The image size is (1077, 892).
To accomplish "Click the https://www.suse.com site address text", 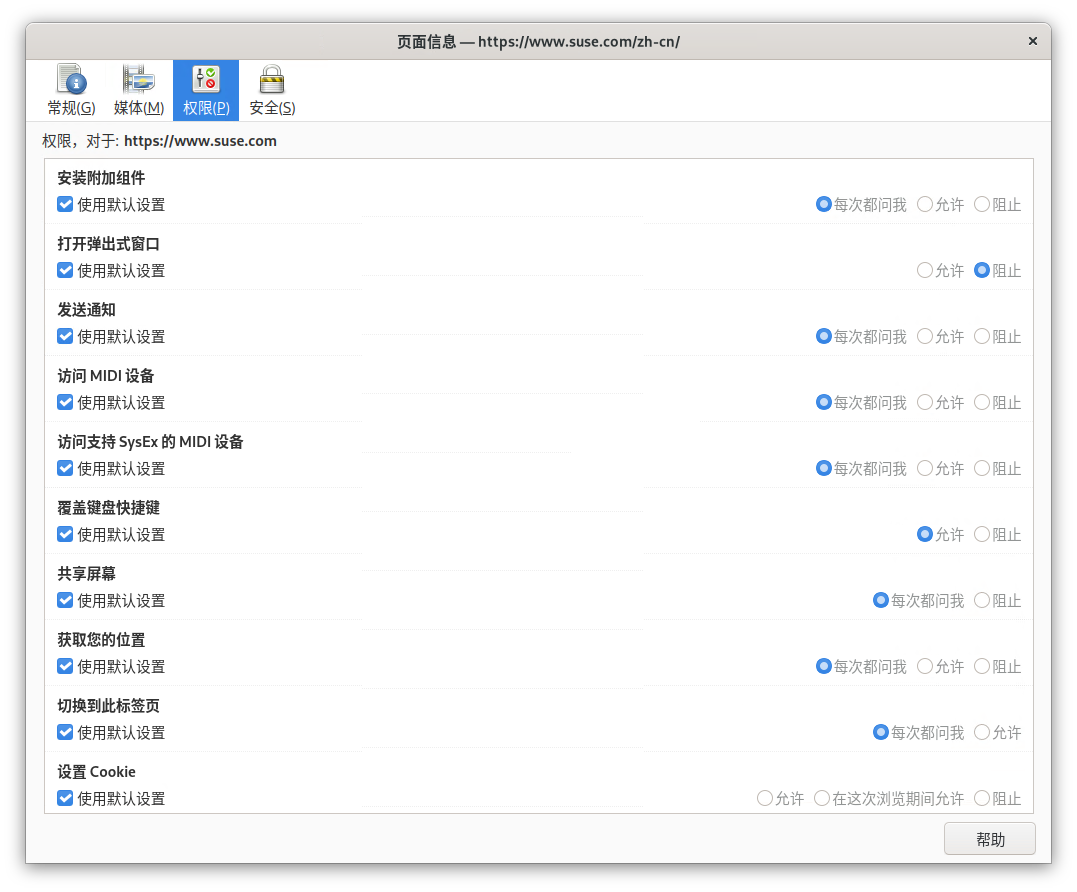I will [200, 141].
